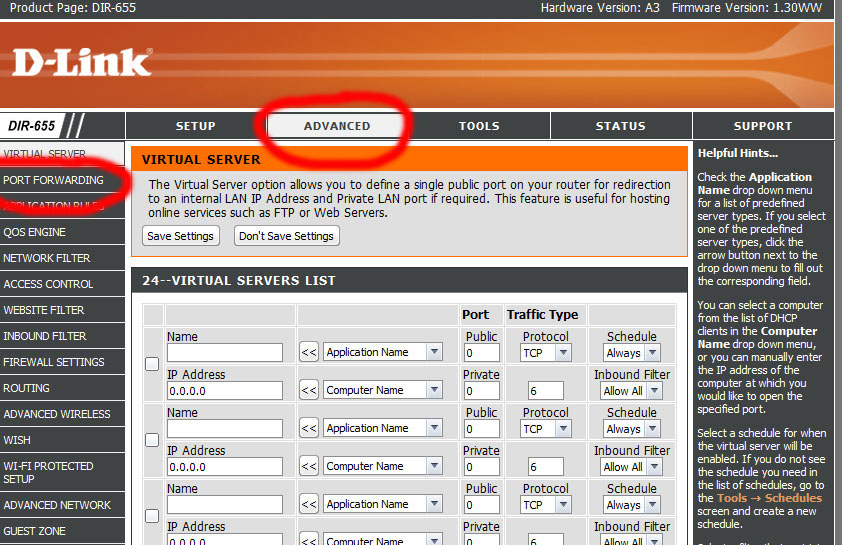Screen dimensions: 842x545
Task: Click the first row Public port field
Action: coord(482,353)
